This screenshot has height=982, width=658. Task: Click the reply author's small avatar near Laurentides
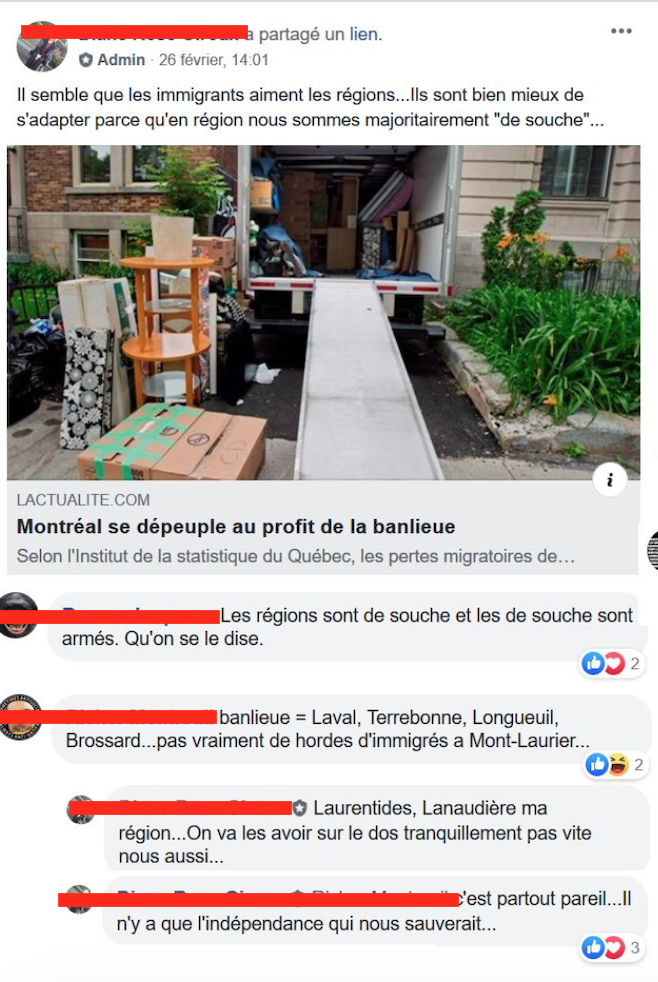click(81, 809)
